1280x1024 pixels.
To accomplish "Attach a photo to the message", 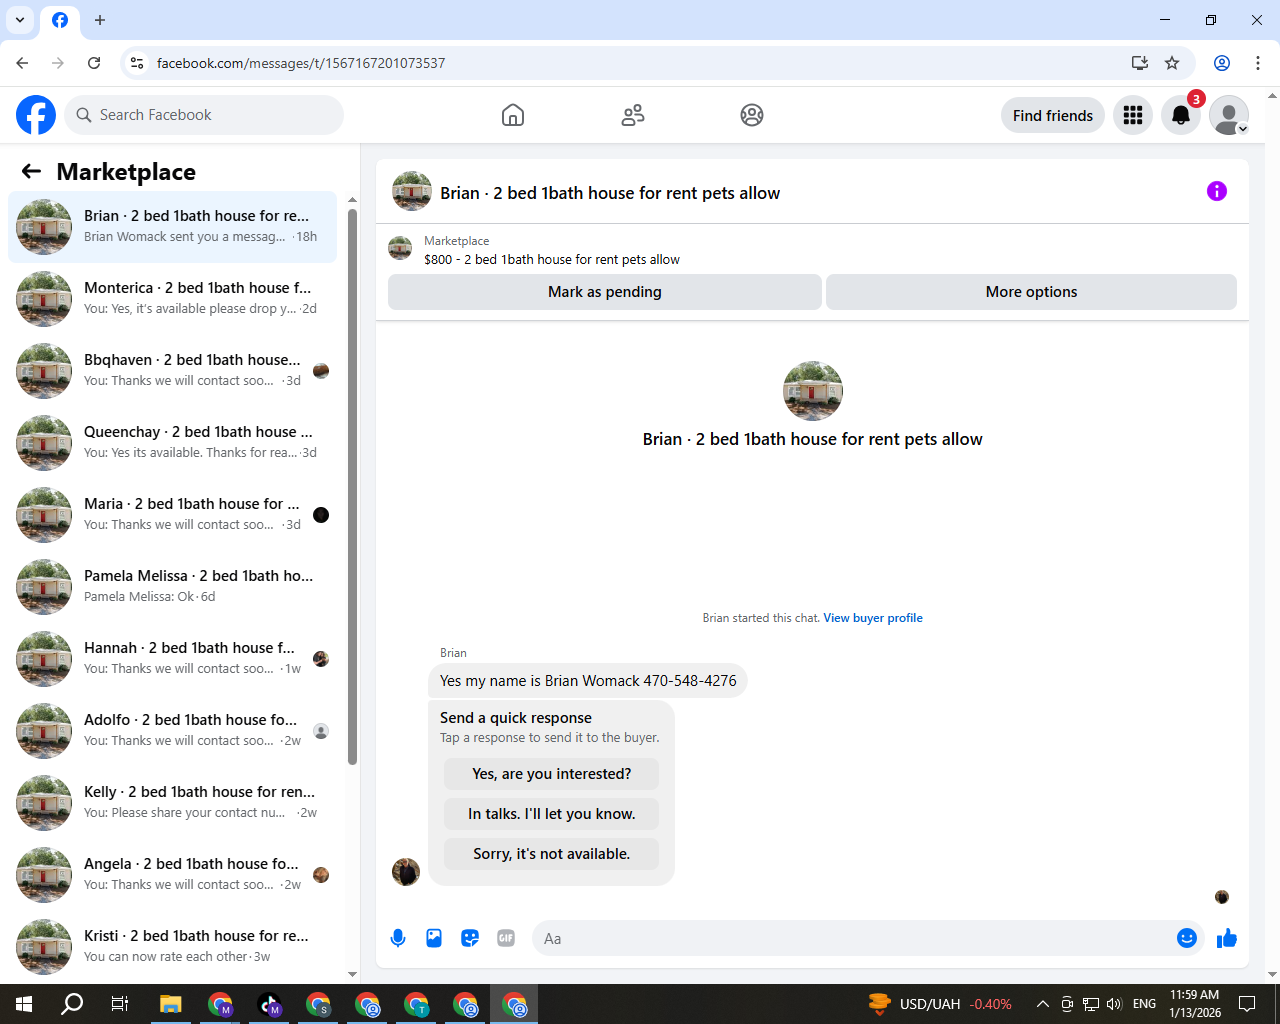I will [x=434, y=938].
